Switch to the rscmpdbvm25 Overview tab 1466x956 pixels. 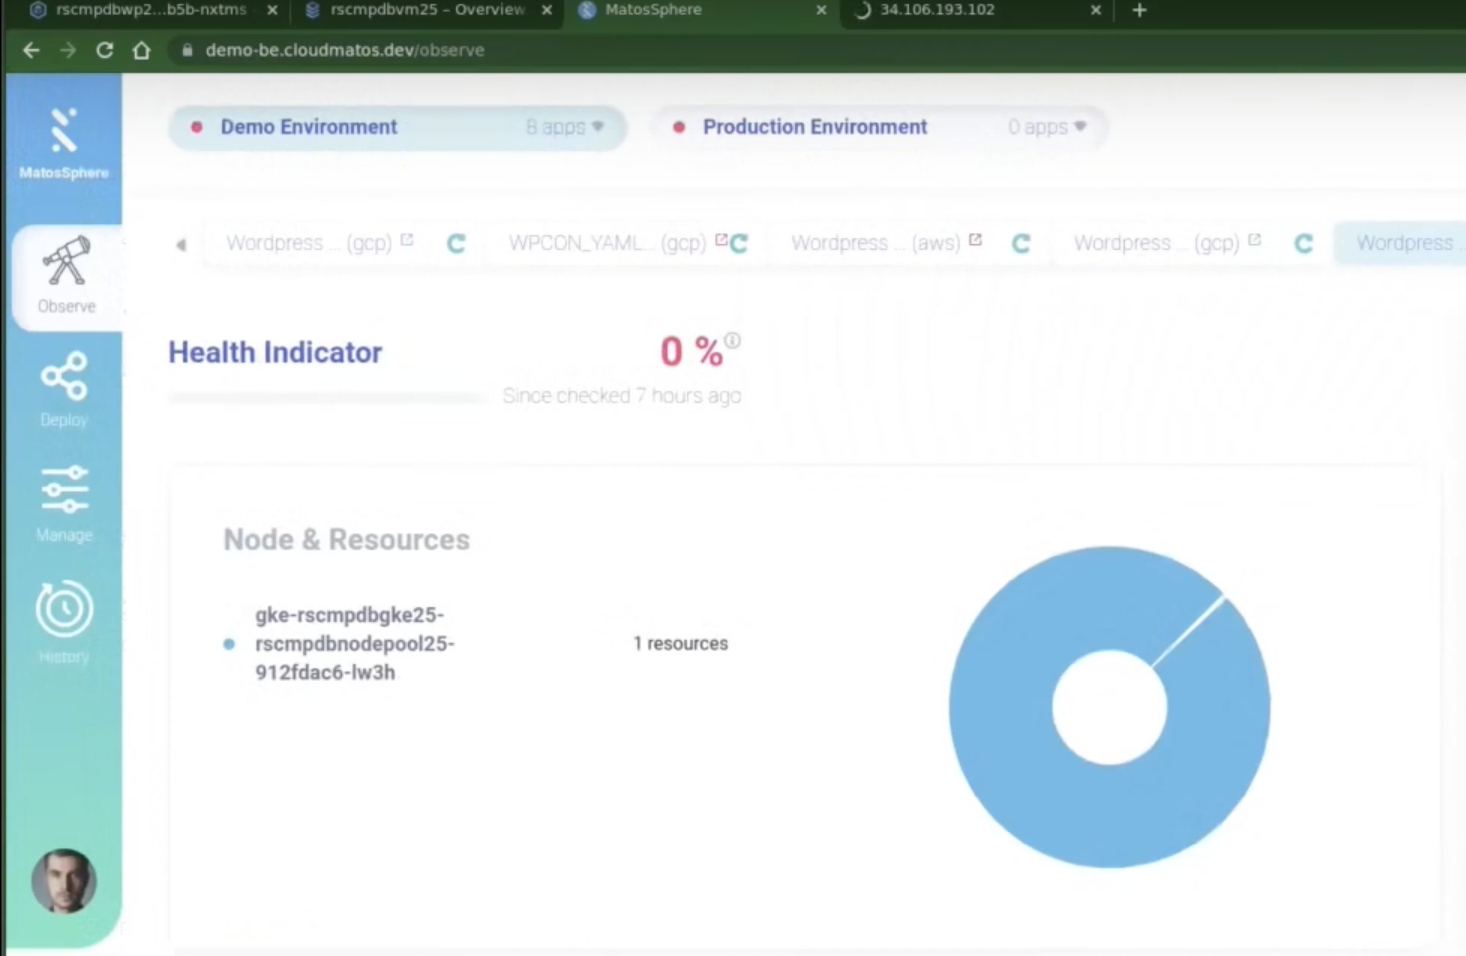point(427,10)
